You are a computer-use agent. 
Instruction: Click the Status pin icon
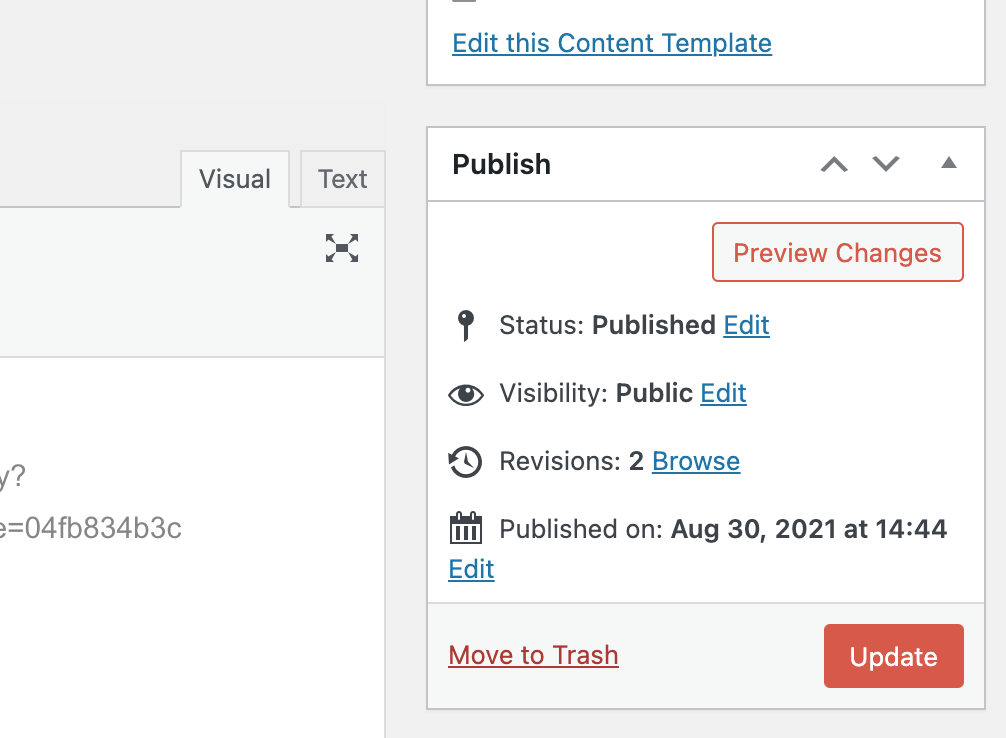click(466, 325)
